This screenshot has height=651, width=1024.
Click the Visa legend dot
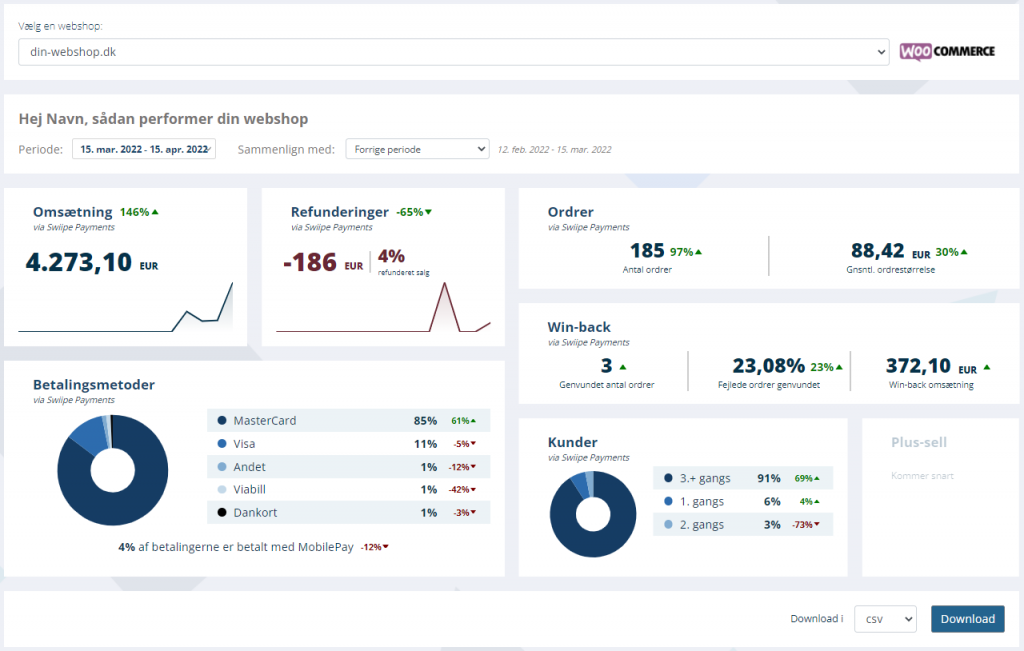(221, 444)
